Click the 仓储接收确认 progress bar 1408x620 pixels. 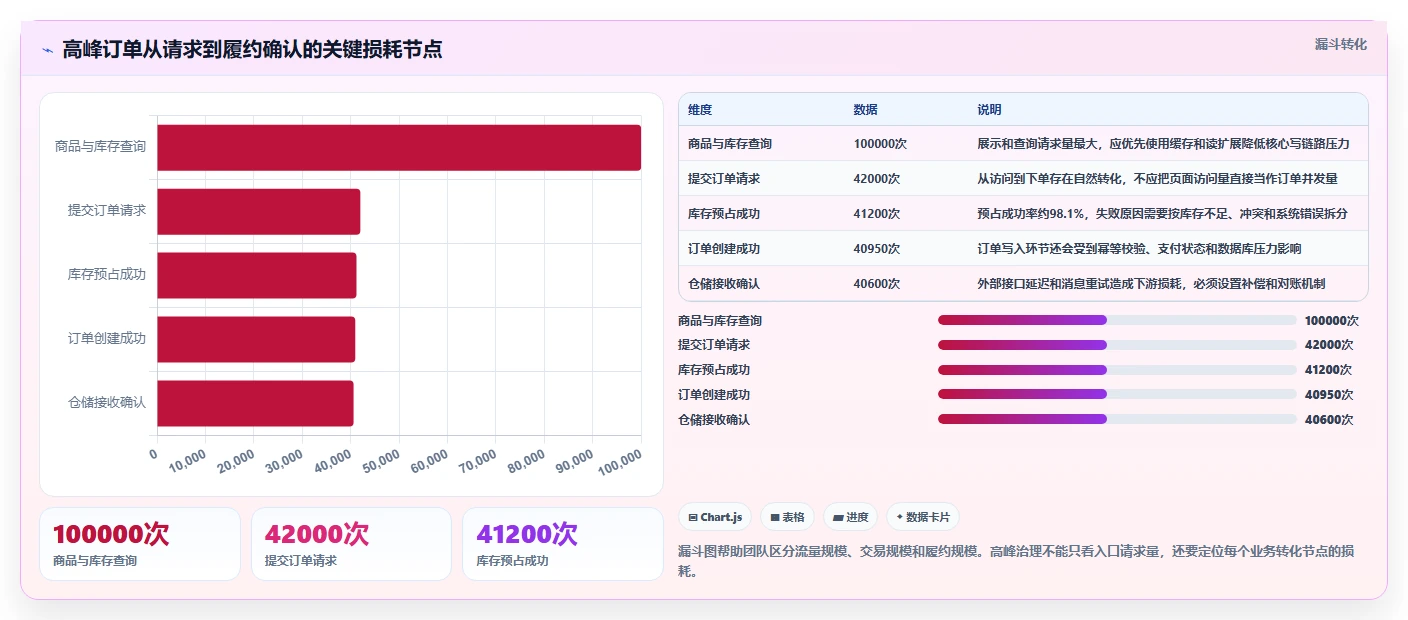[1117, 419]
